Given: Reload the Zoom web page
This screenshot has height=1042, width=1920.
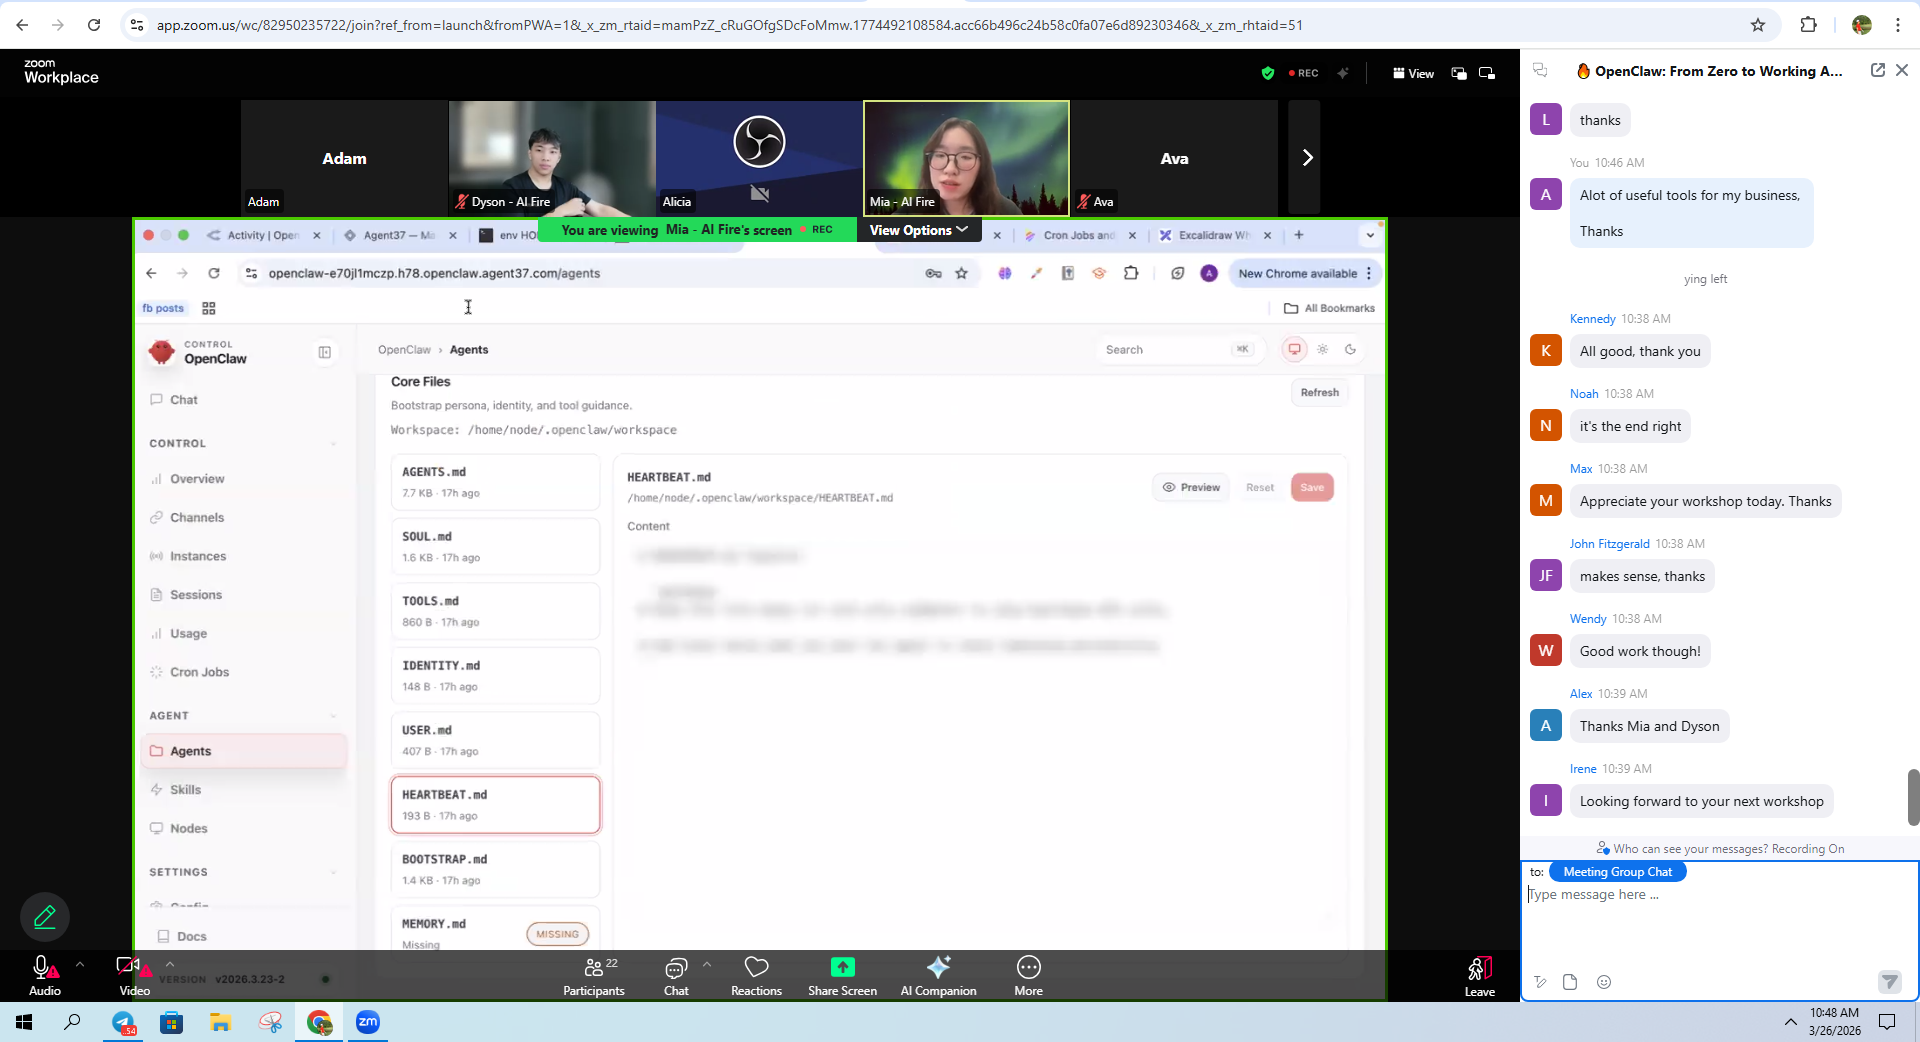Looking at the screenshot, I should (x=94, y=25).
